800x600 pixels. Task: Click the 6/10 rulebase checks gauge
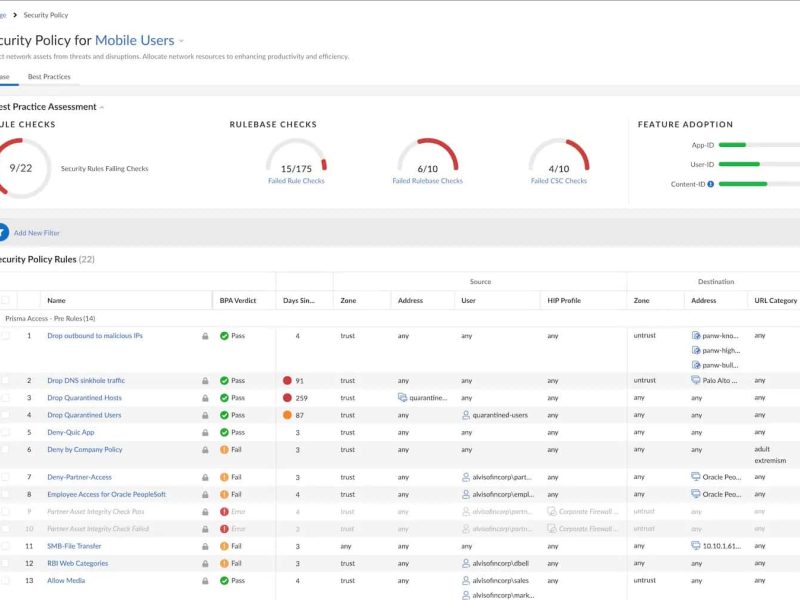428,156
